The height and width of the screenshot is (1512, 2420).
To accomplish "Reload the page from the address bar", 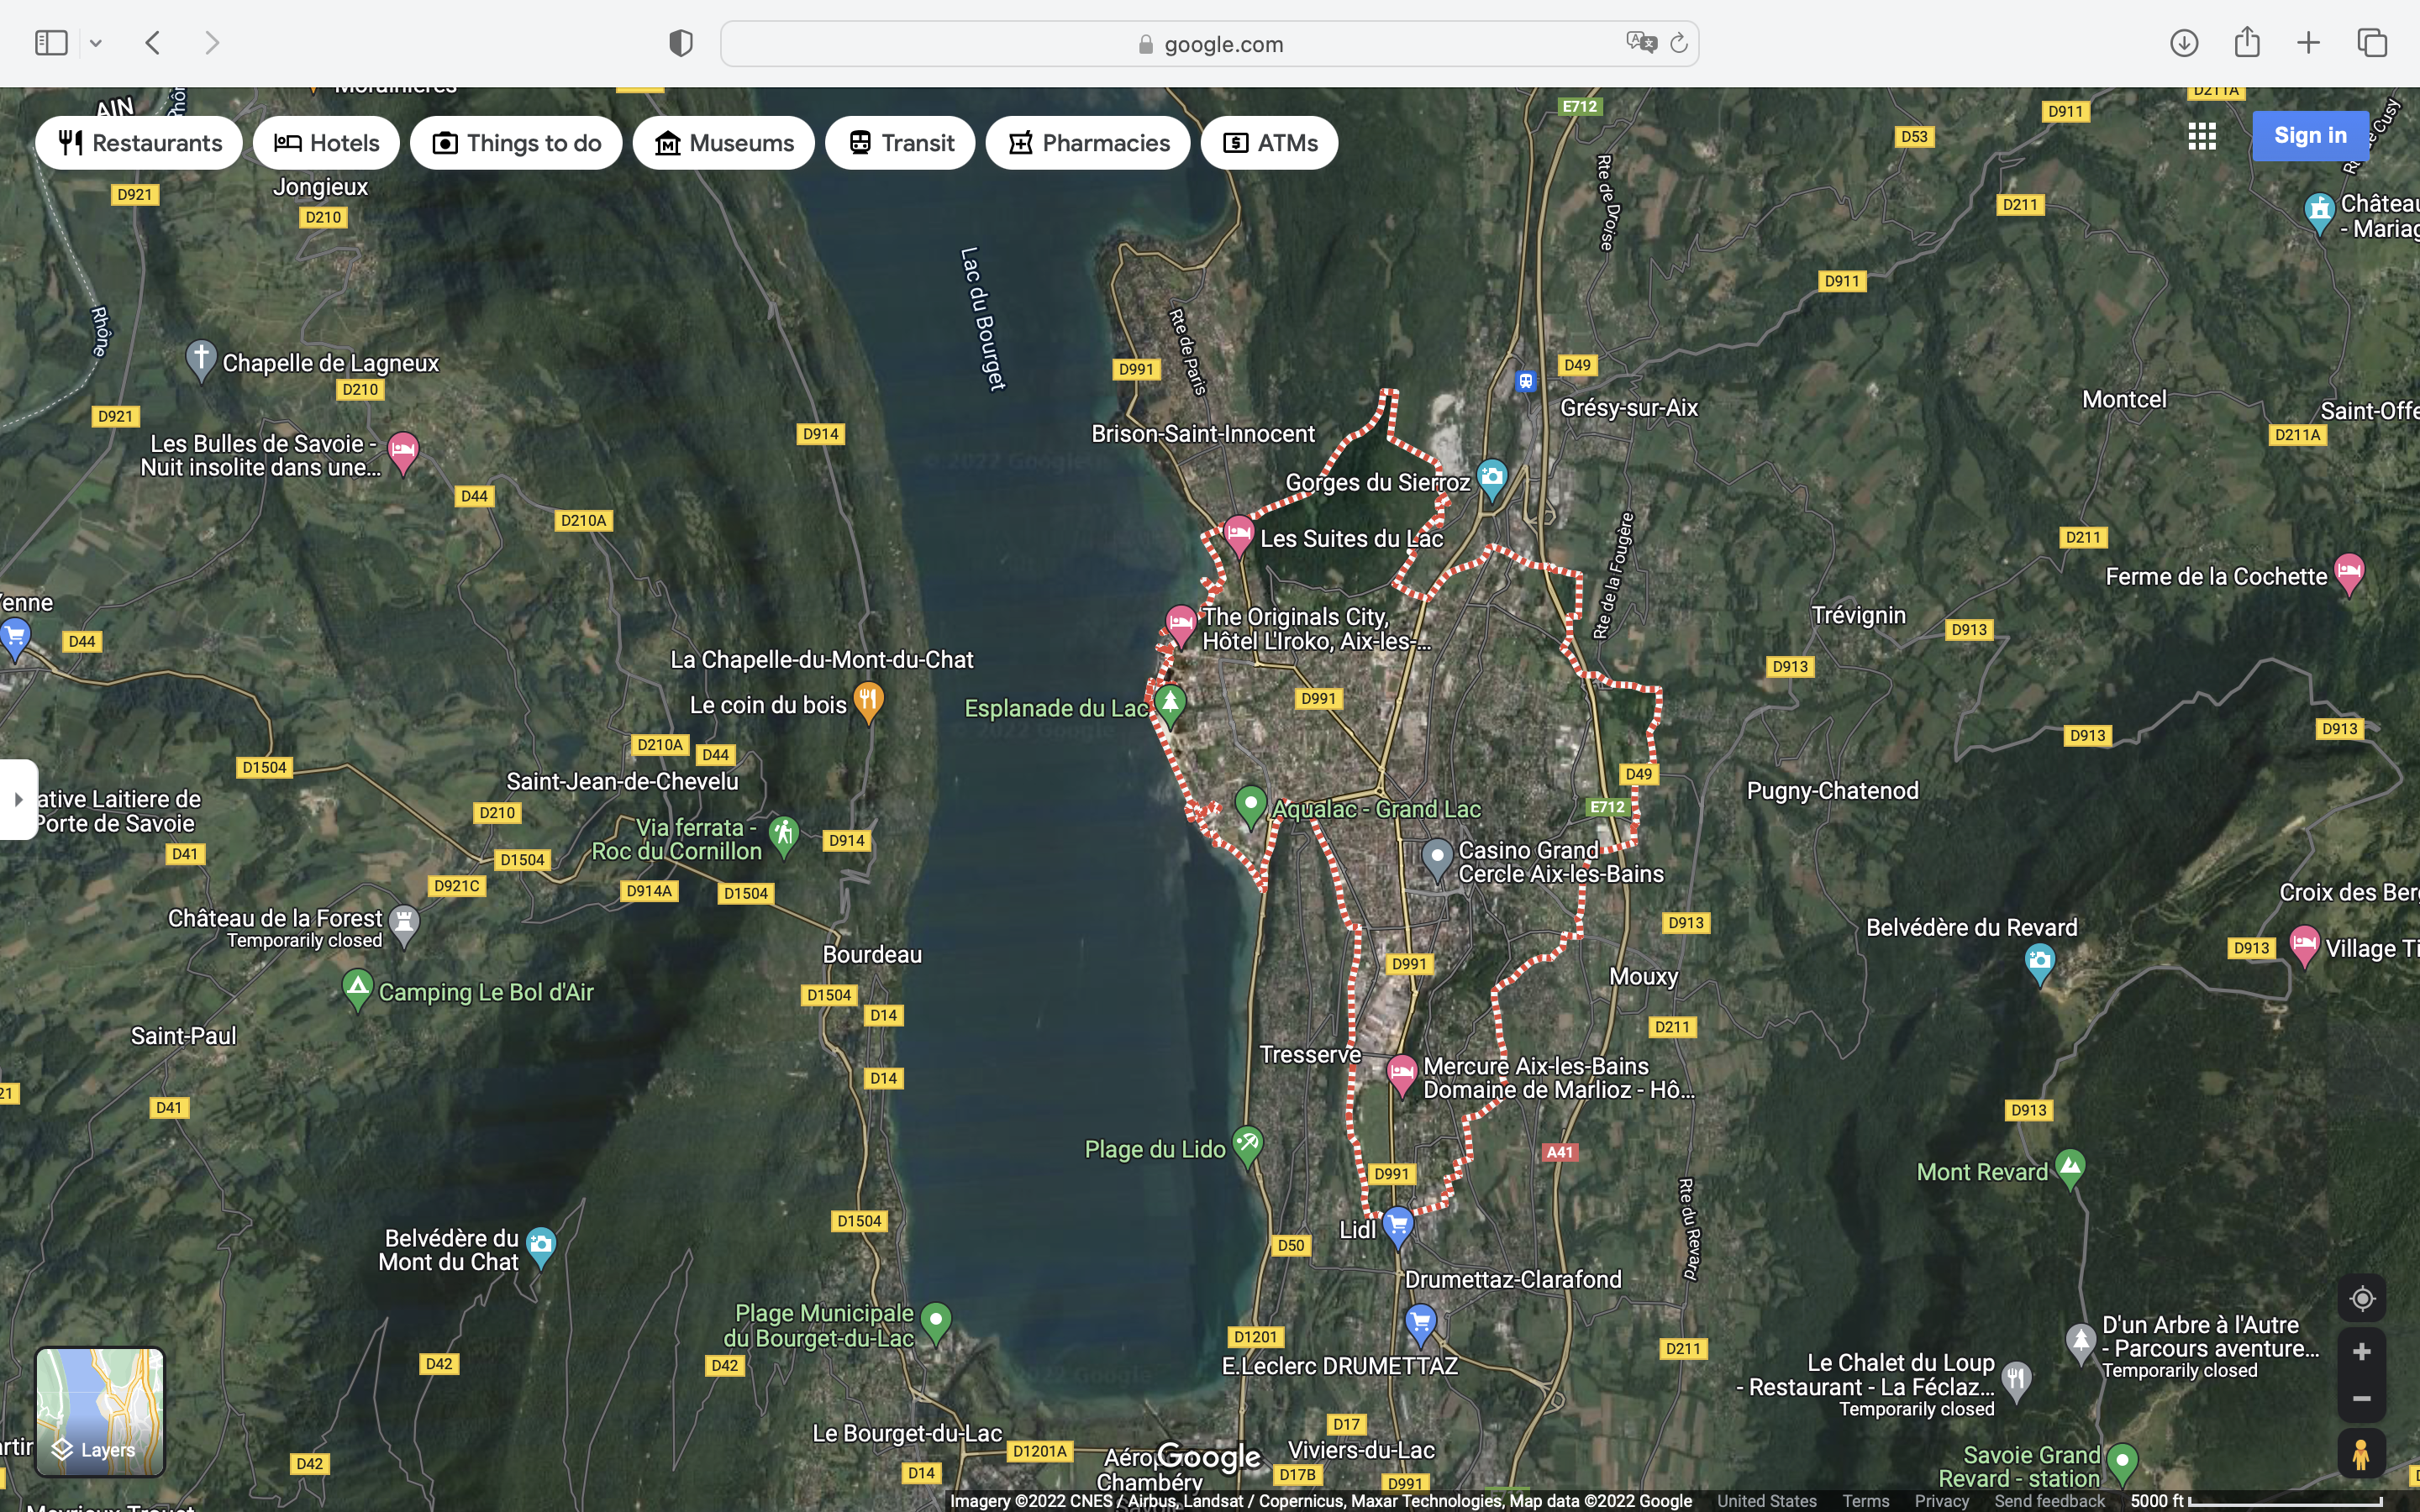I will (1679, 43).
